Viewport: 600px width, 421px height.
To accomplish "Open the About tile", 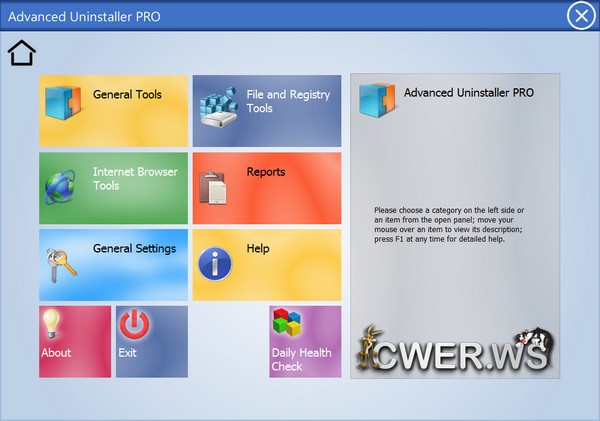I will 75,342.
